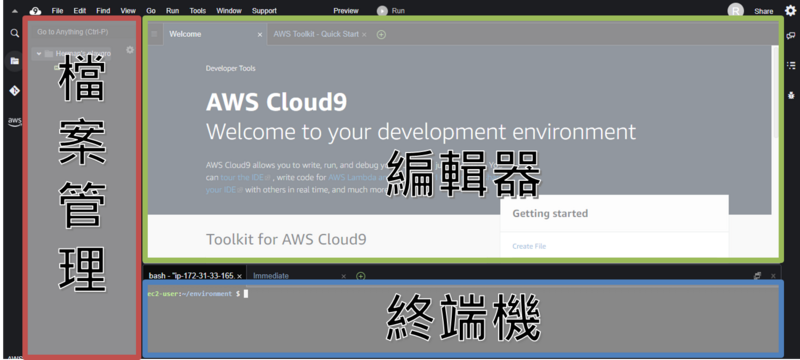Click the Share button
The image size is (800, 360).
pos(764,11)
